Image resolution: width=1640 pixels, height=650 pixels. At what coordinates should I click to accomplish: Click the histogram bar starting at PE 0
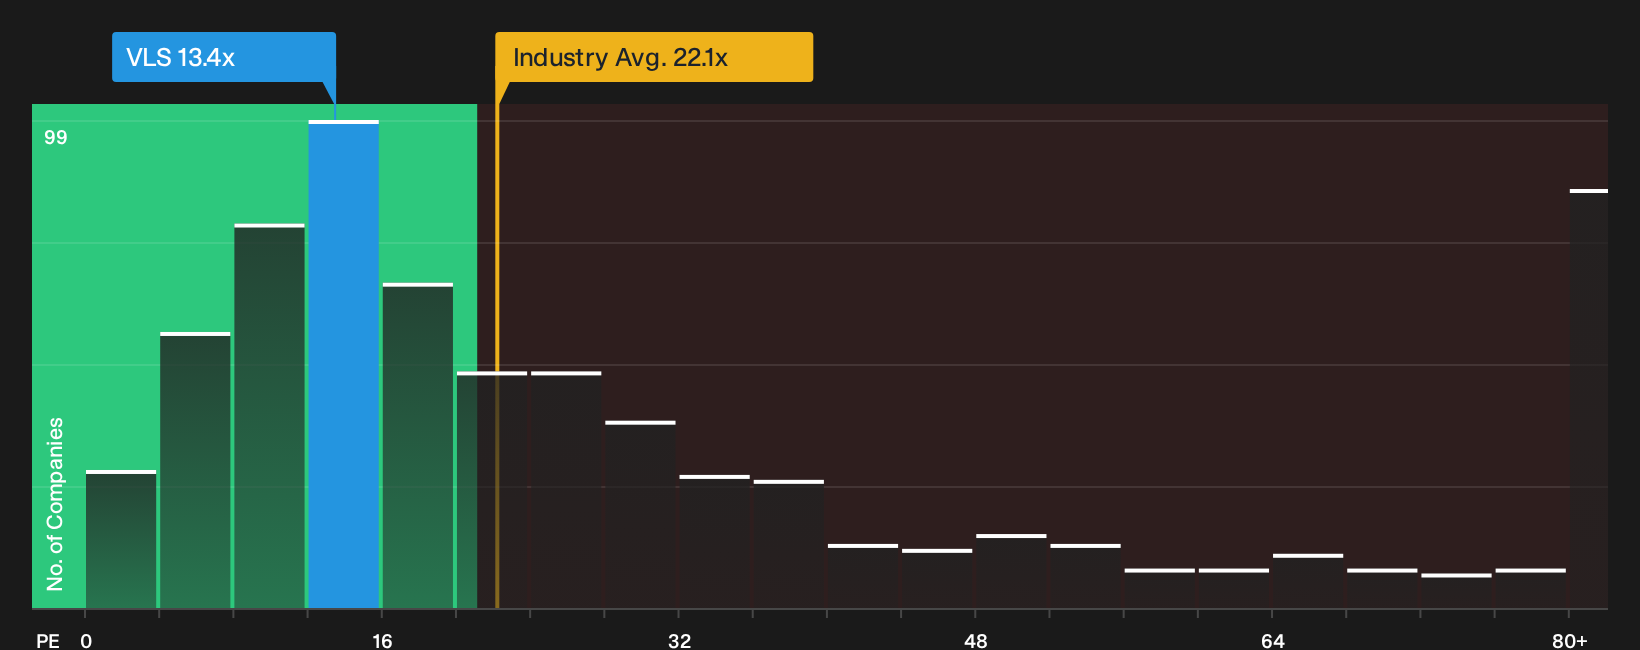121,539
